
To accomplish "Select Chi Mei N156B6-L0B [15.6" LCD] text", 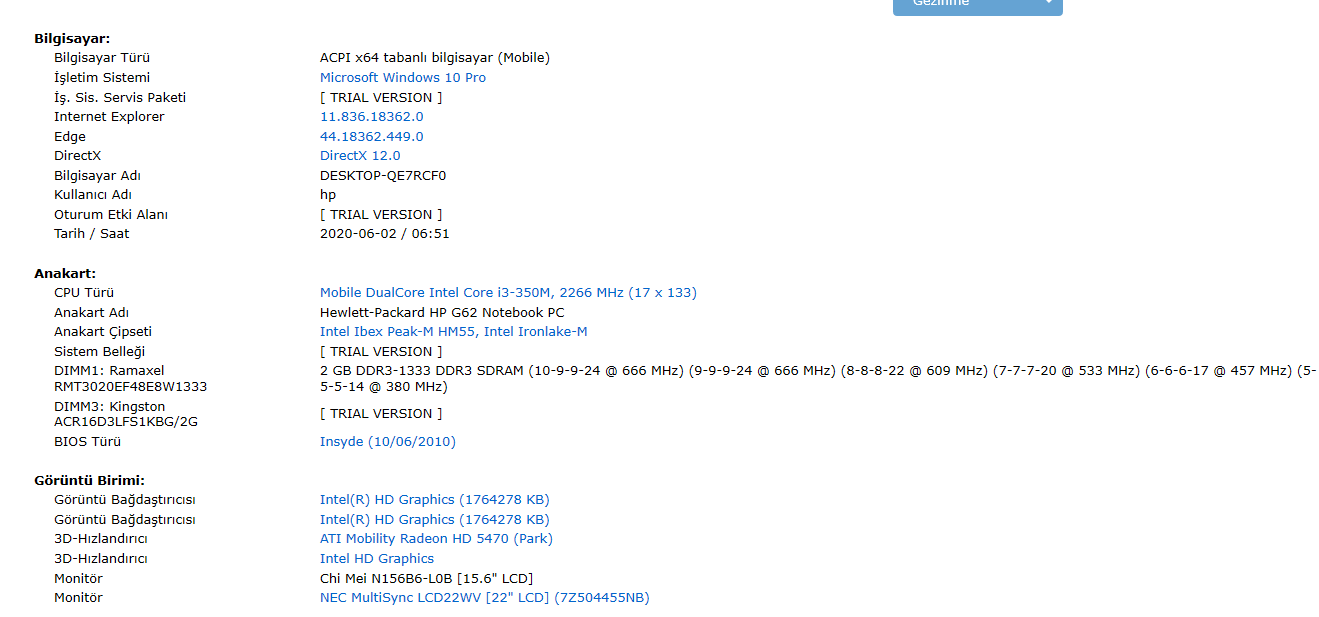I will (x=426, y=578).
